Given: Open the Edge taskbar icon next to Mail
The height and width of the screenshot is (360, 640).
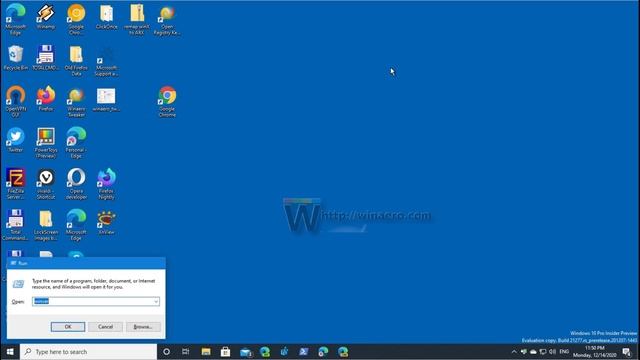Looking at the screenshot, I should [265, 351].
